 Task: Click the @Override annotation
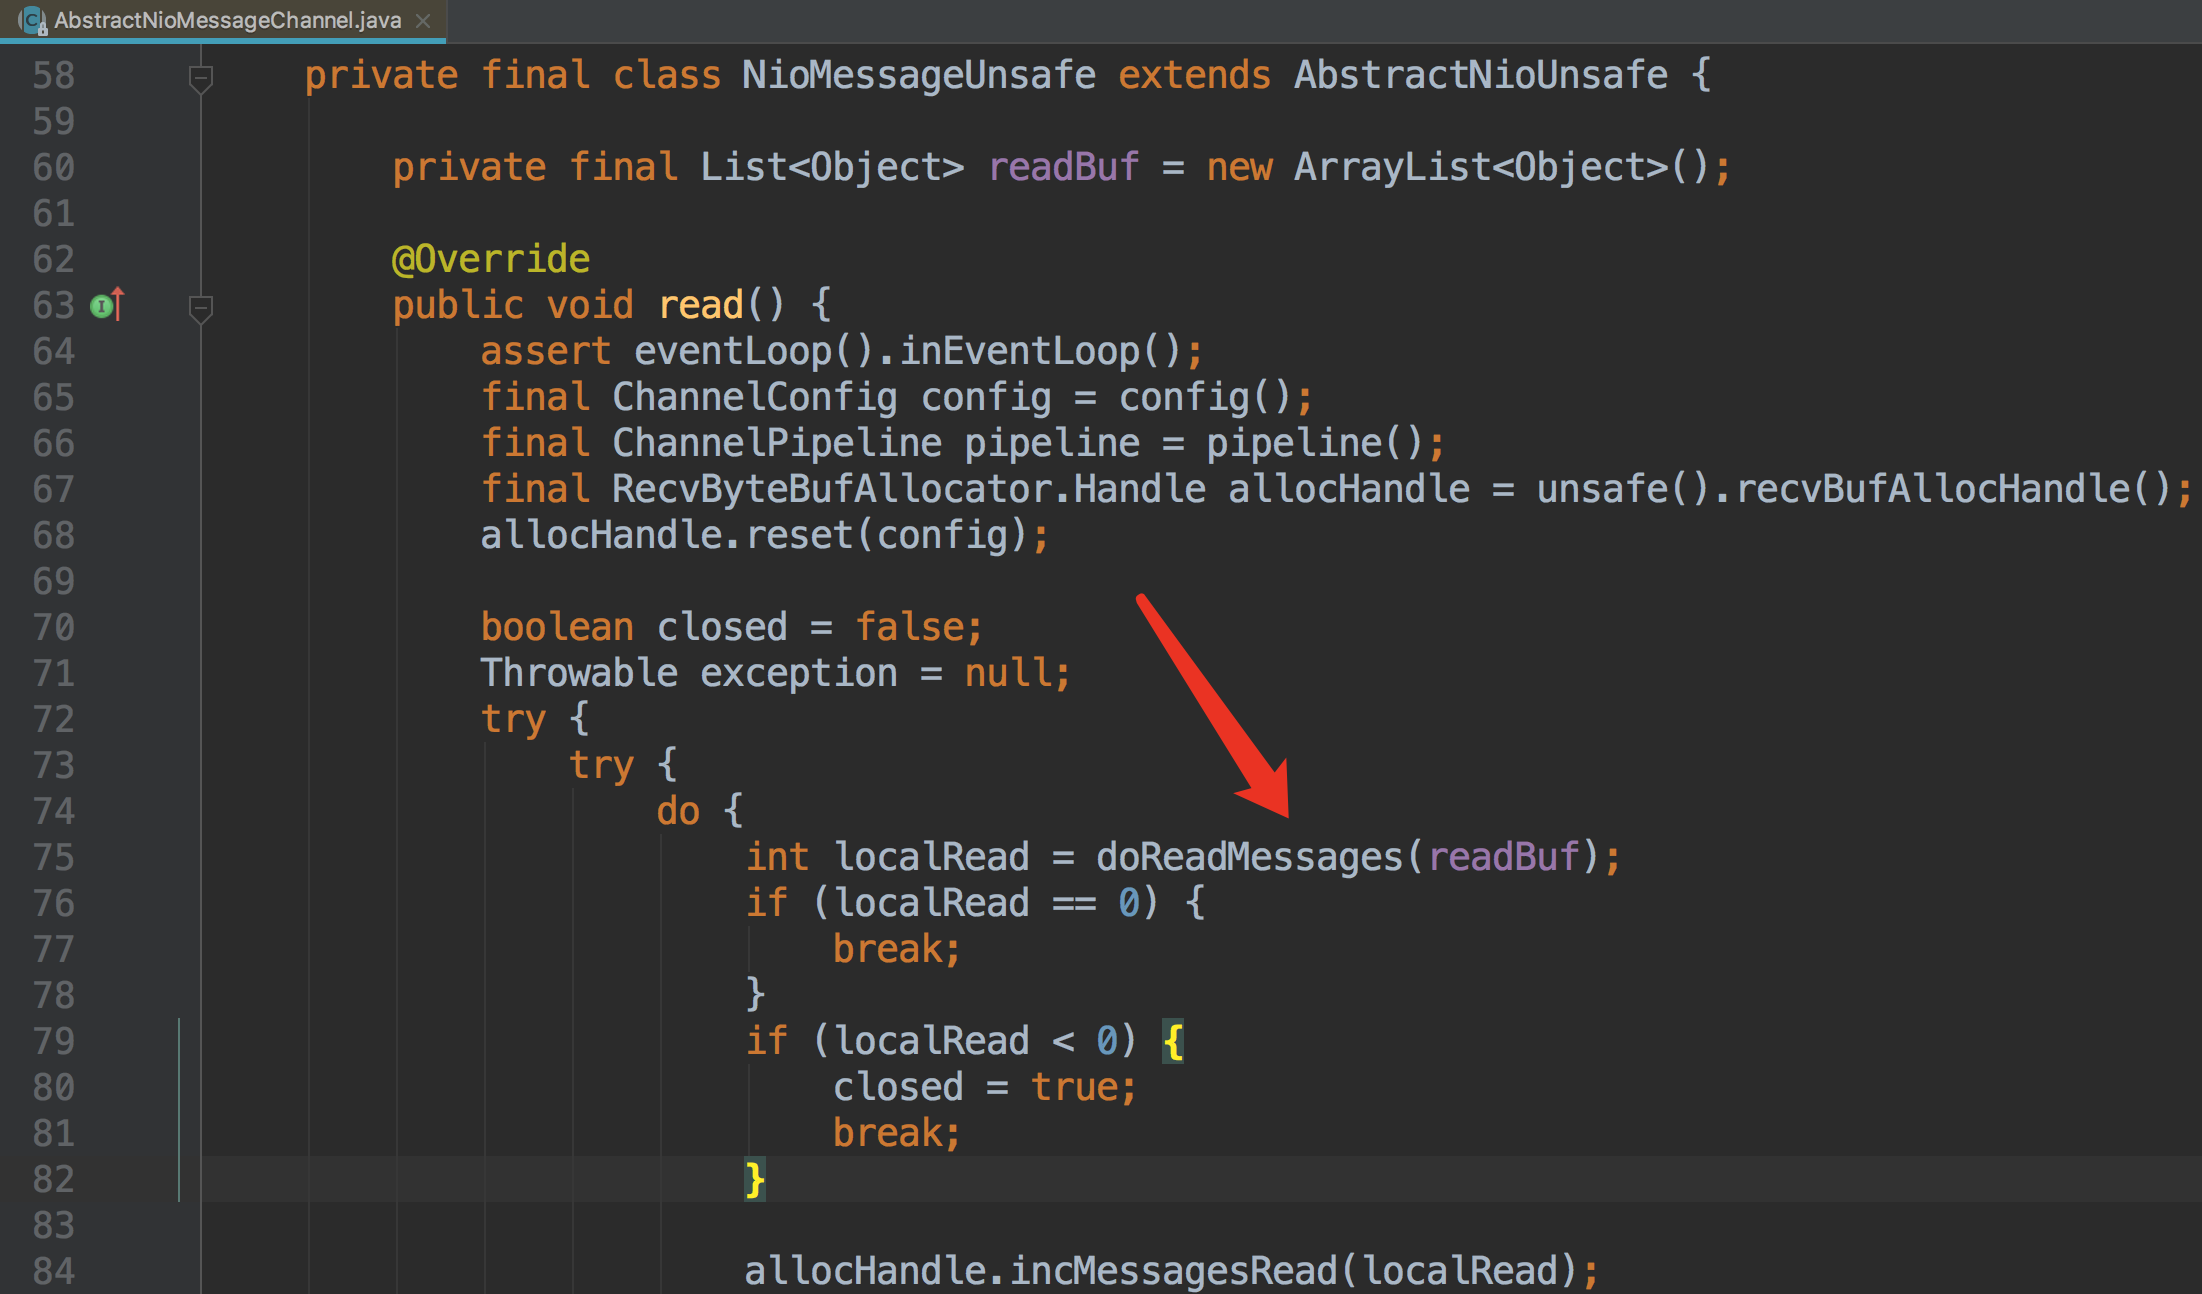490,259
